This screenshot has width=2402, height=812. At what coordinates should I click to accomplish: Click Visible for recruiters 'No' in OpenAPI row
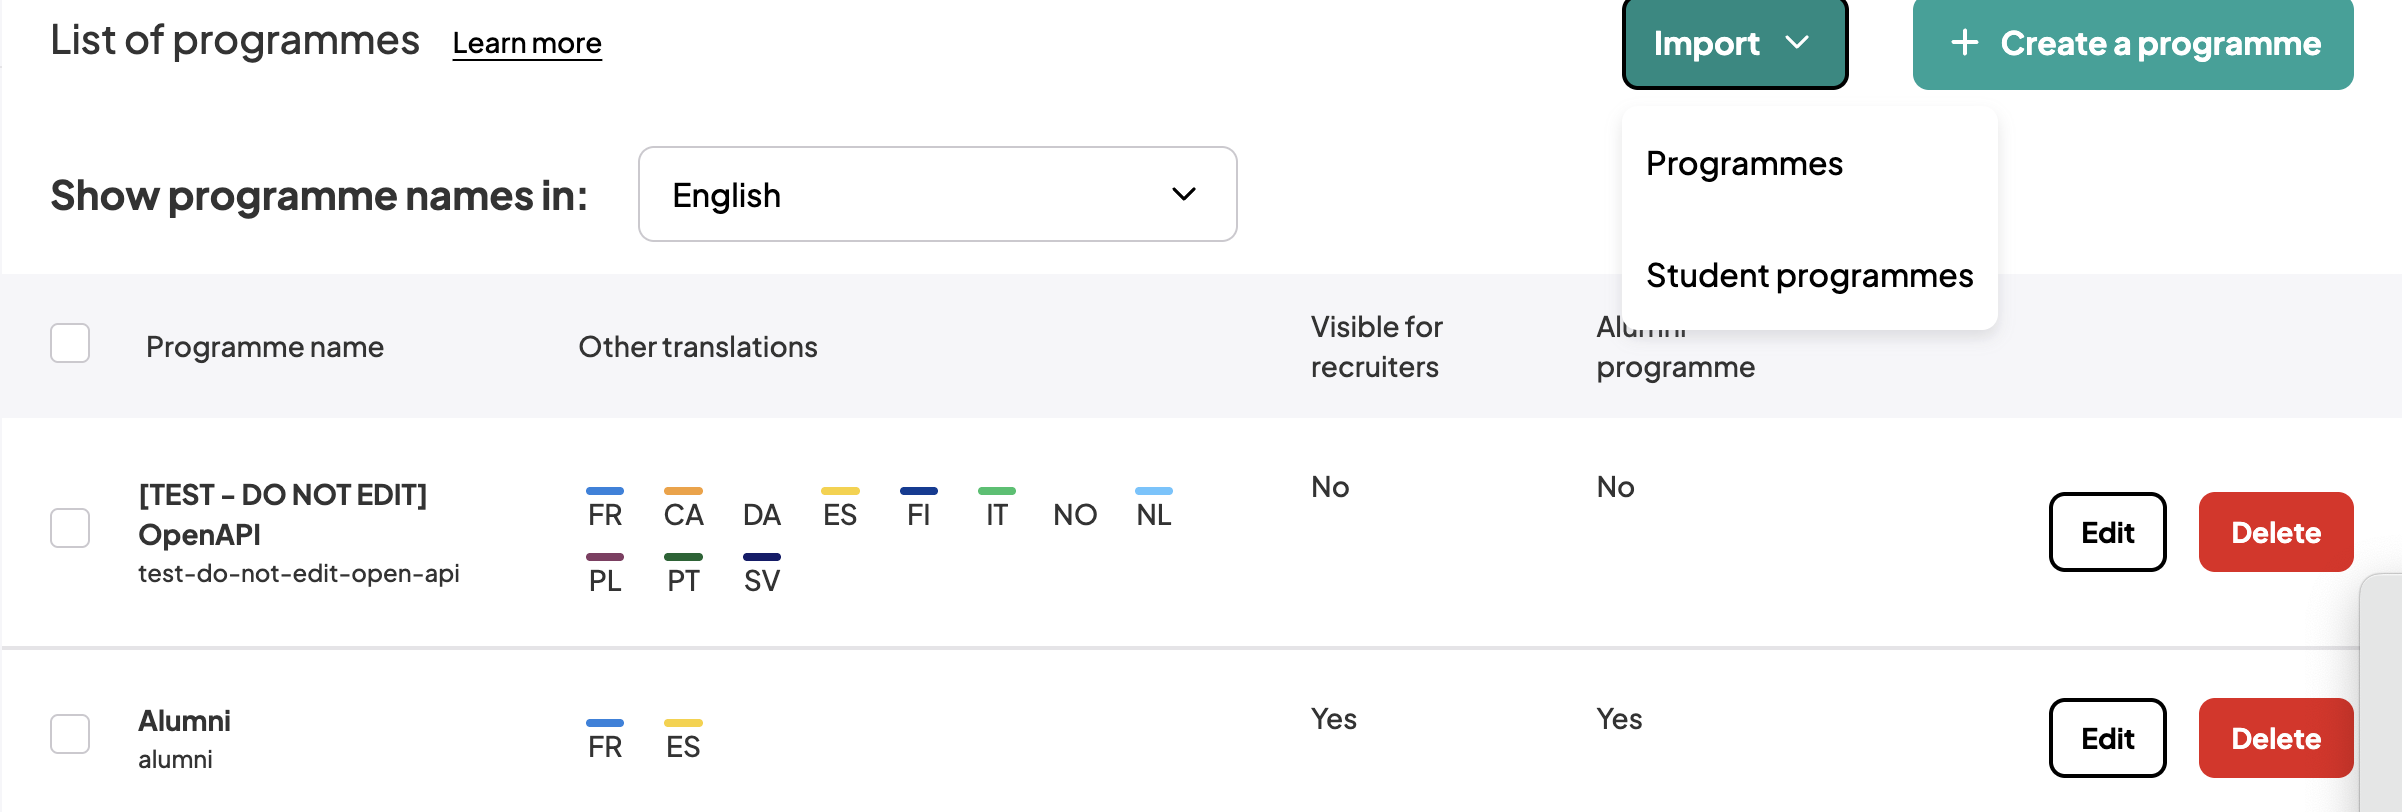point(1330,487)
